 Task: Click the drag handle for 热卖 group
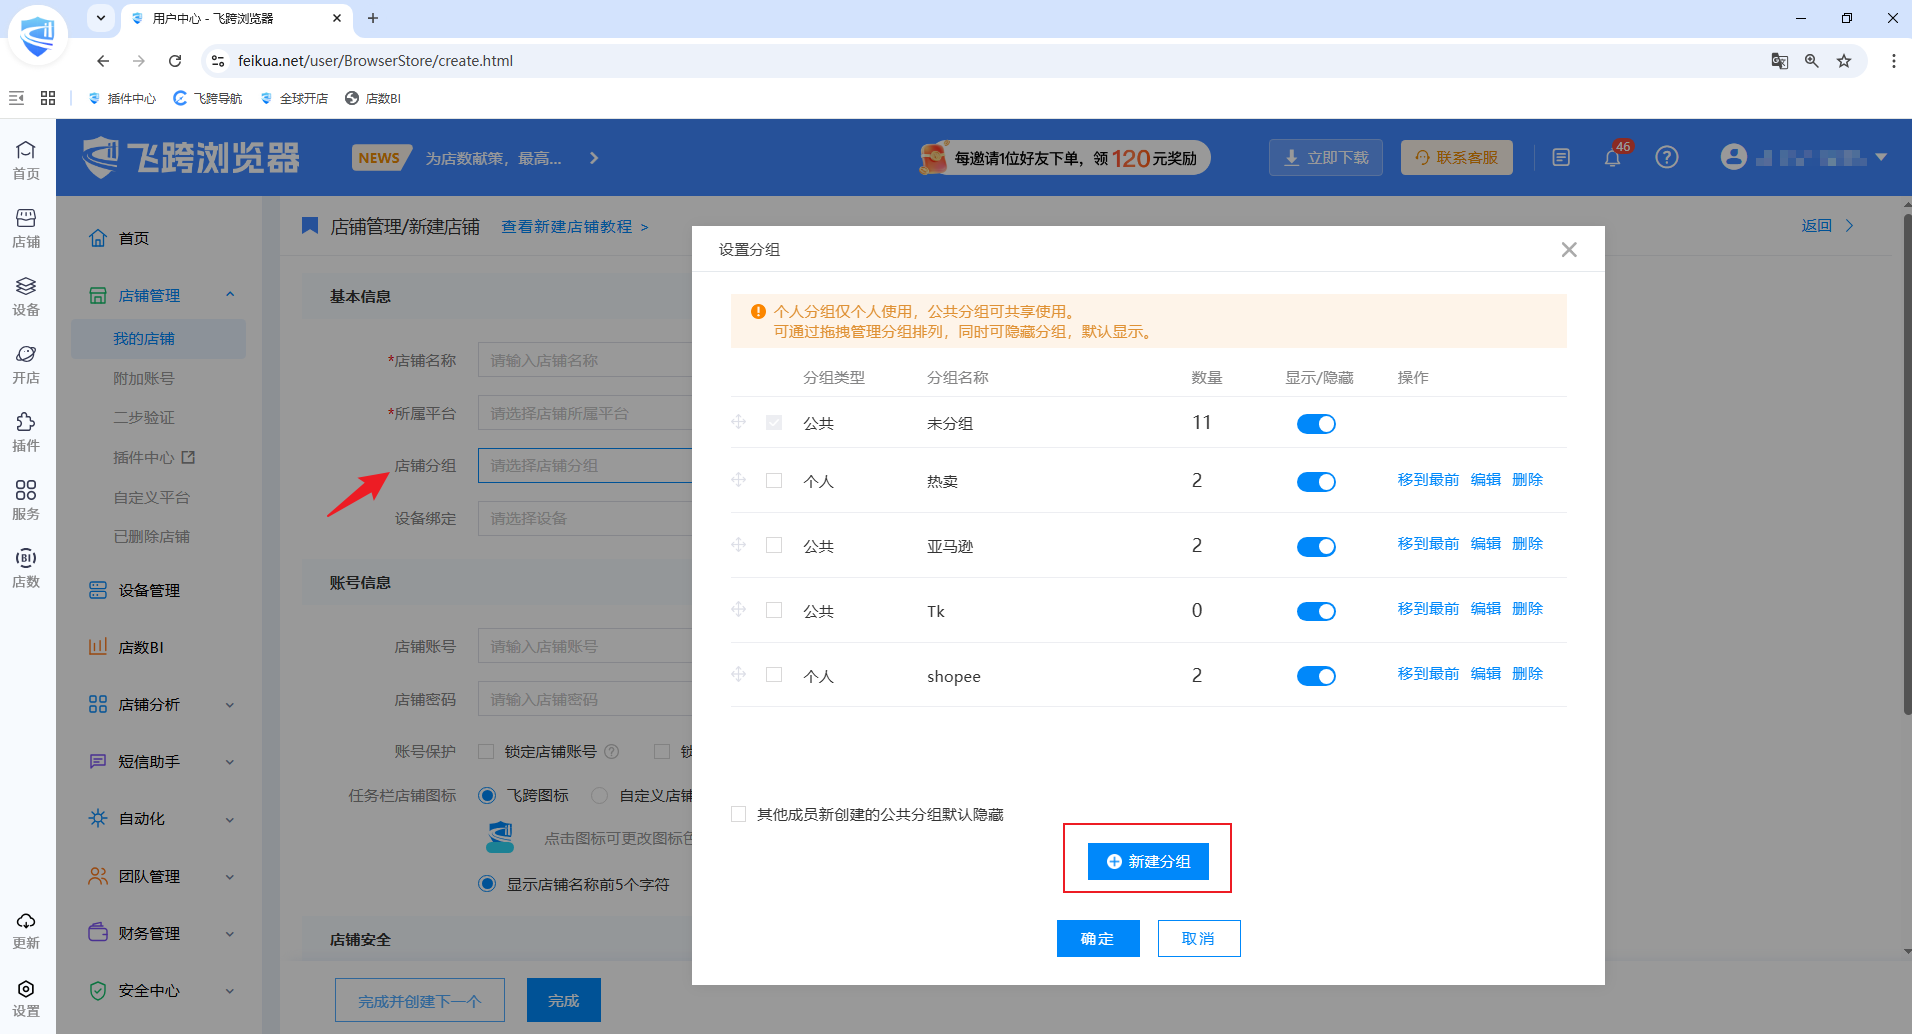click(739, 480)
